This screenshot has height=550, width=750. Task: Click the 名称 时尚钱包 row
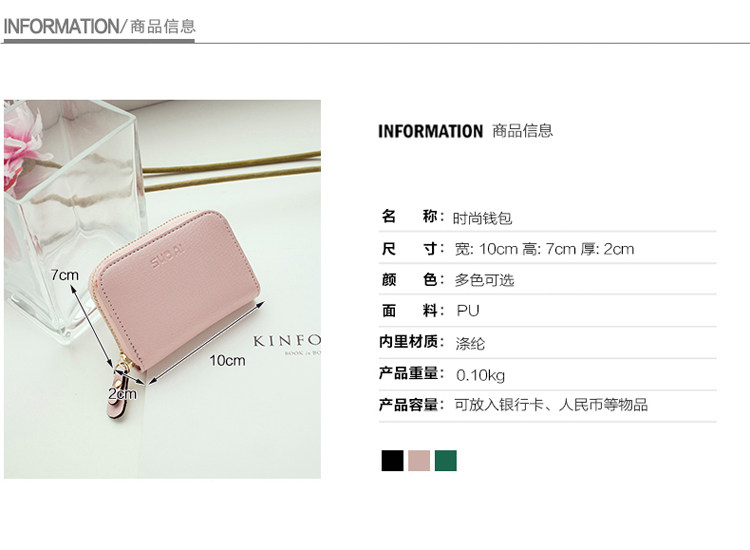(547, 218)
